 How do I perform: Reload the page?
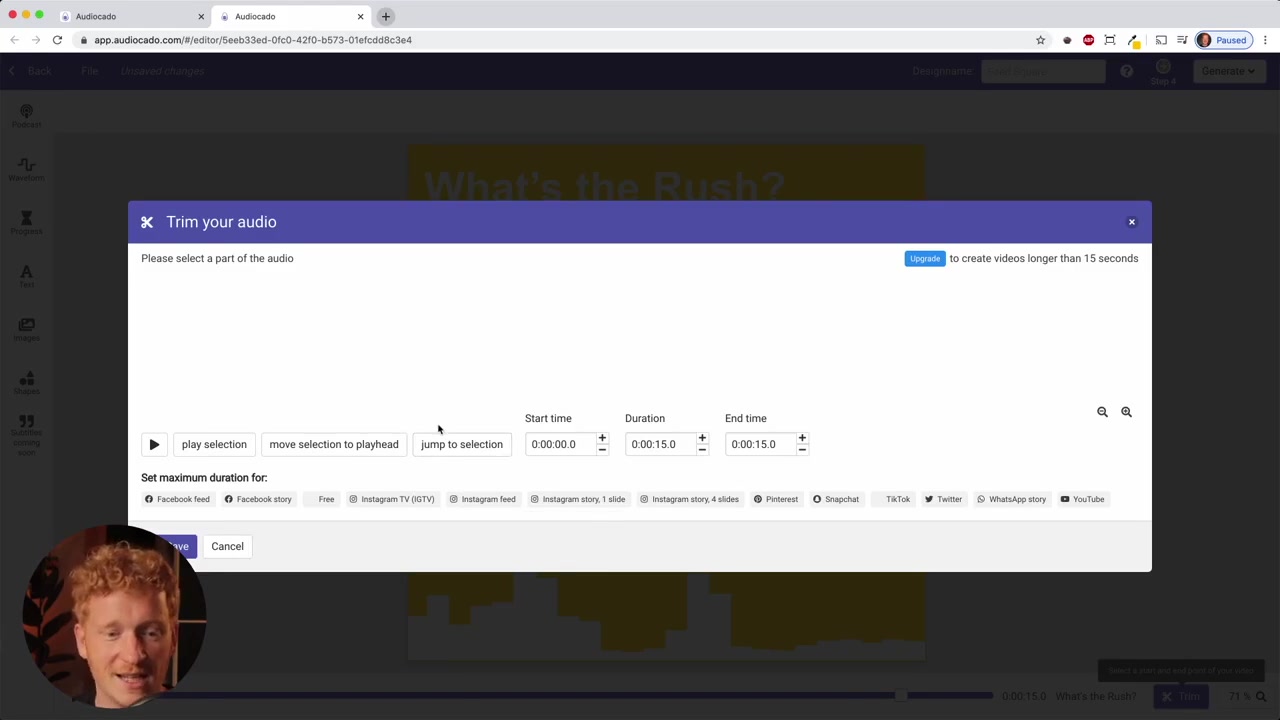coord(57,40)
